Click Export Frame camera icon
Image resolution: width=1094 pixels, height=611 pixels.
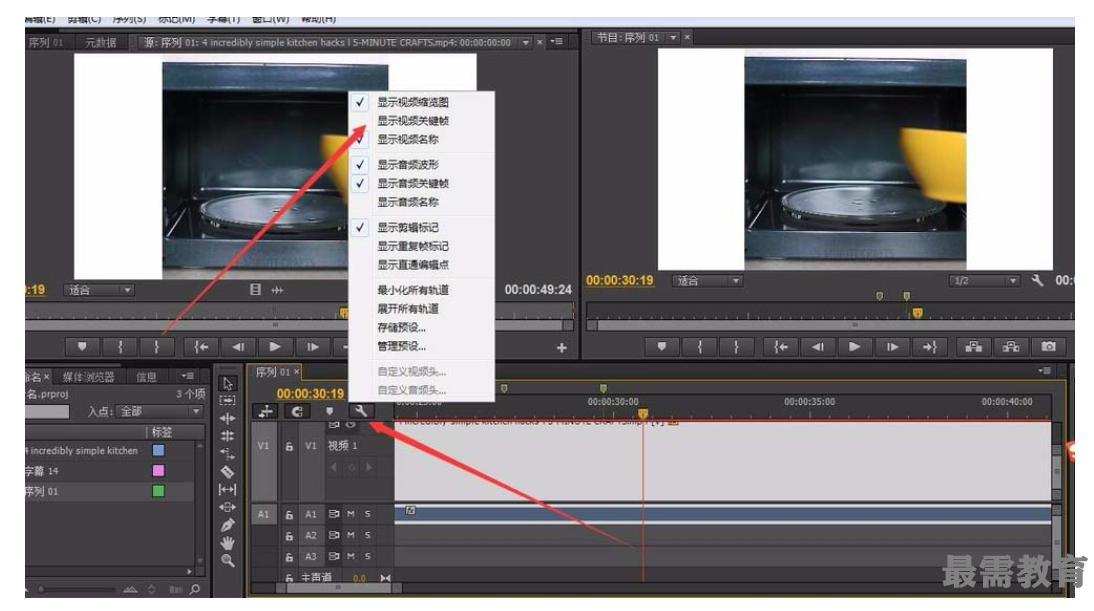(x=1048, y=347)
